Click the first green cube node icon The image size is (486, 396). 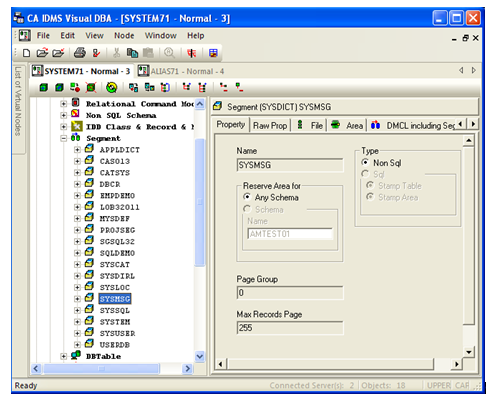(x=44, y=88)
